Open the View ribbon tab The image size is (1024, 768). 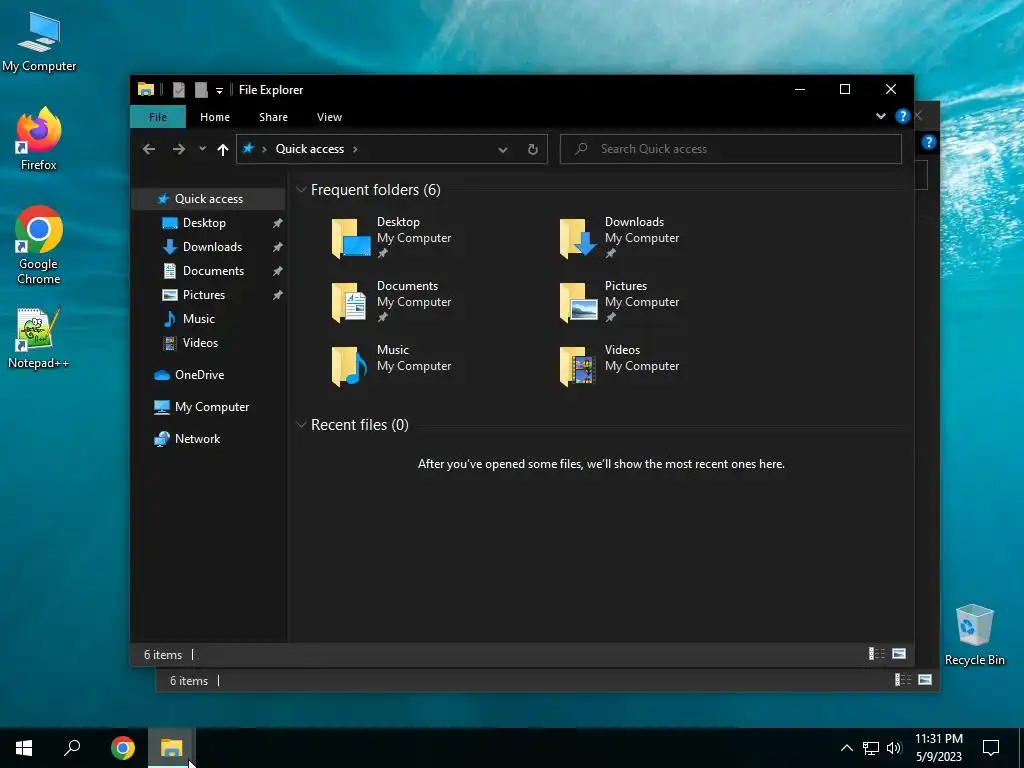[x=329, y=117]
